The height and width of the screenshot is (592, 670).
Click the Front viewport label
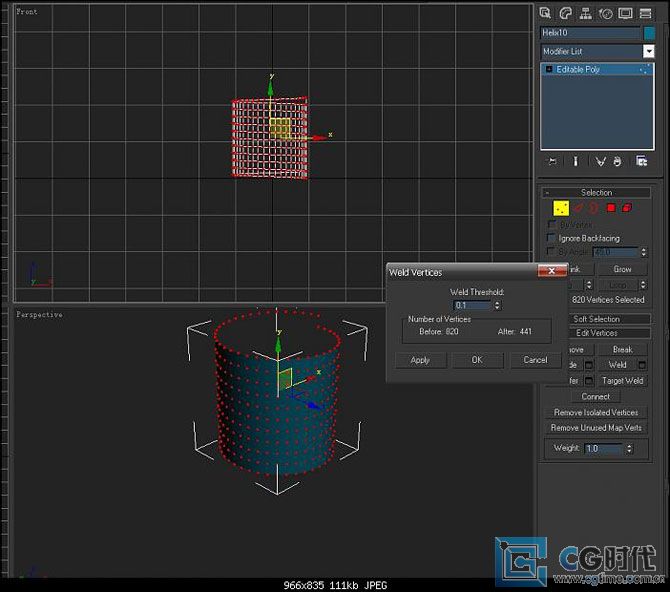click(x=26, y=12)
